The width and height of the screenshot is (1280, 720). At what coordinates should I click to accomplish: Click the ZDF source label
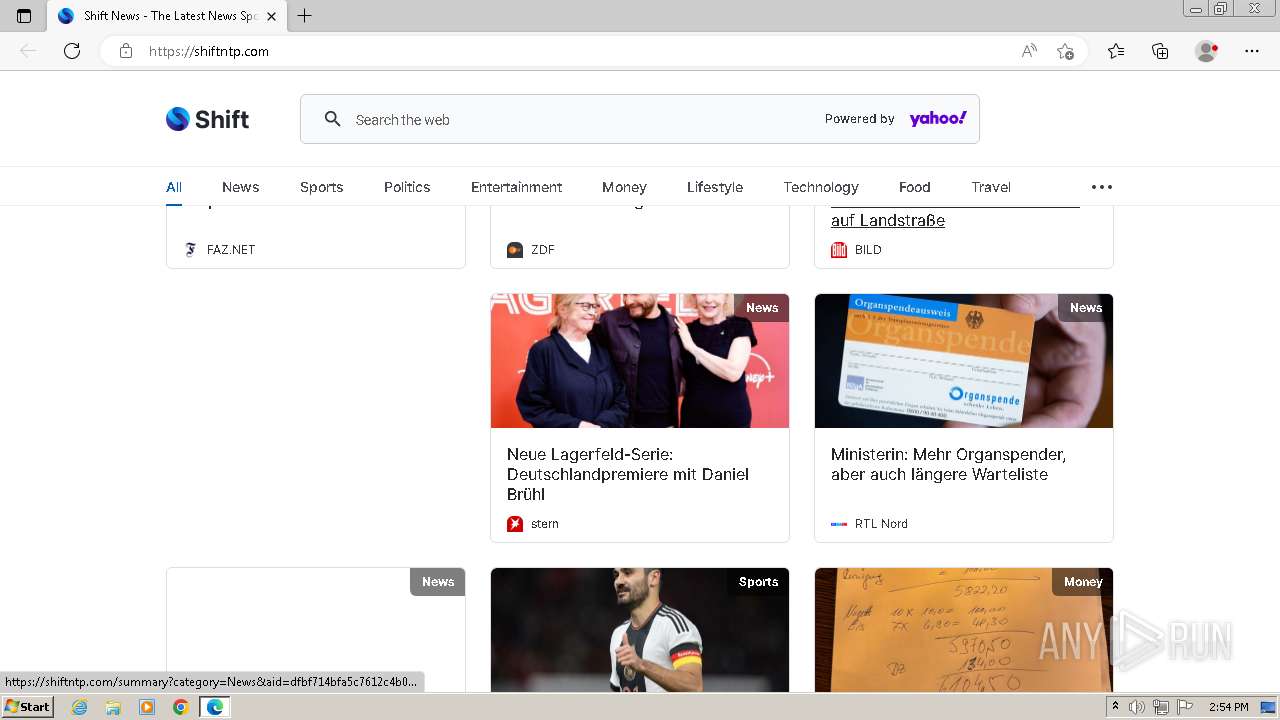point(543,250)
